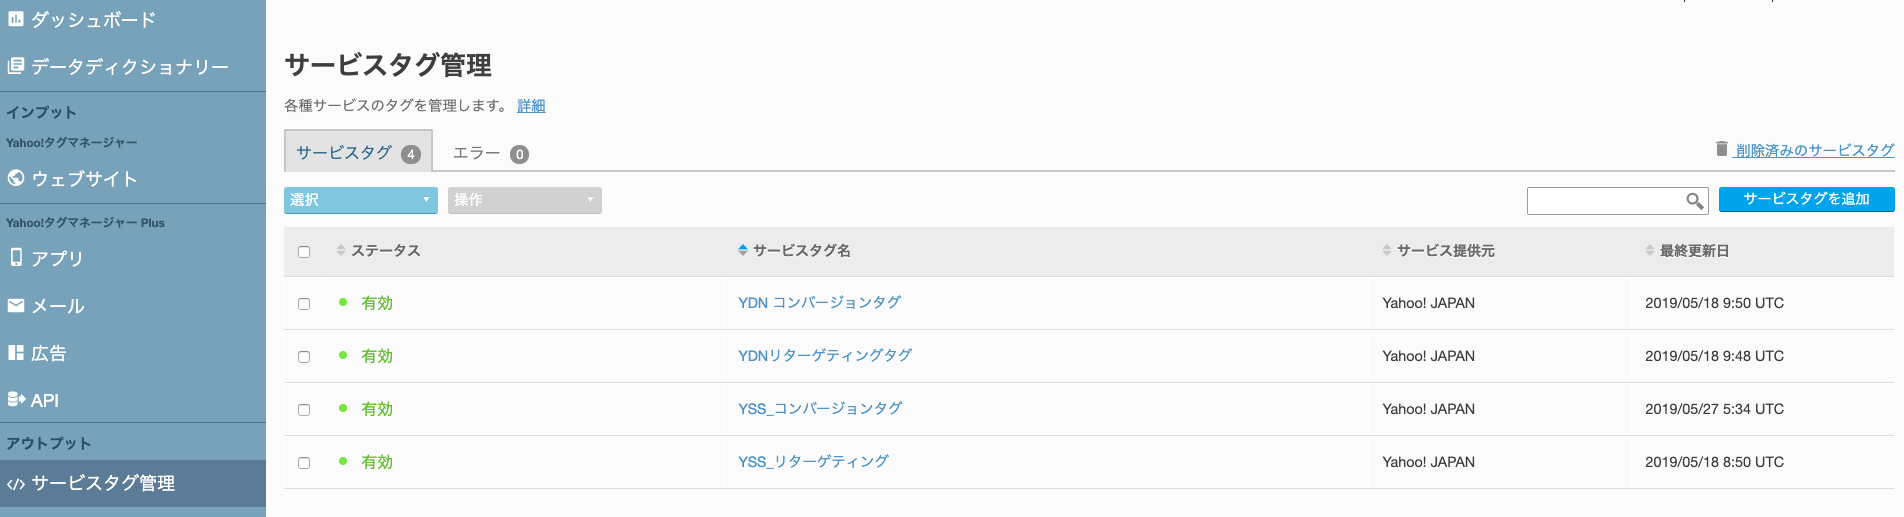The width and height of the screenshot is (1904, 517).
Task: Click the data dictionary icon
Action: pos(15,66)
